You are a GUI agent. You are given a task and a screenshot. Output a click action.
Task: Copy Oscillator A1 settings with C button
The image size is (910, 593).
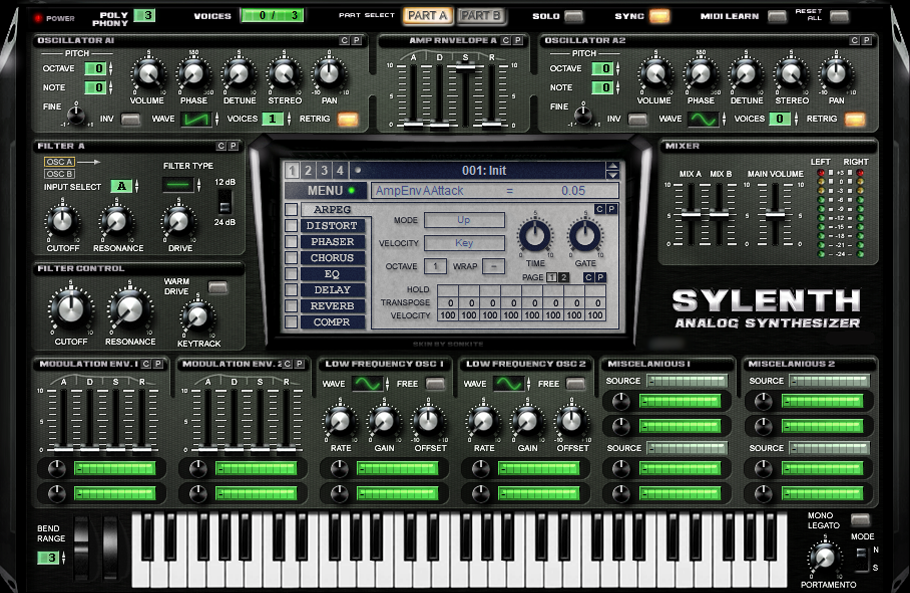point(344,41)
